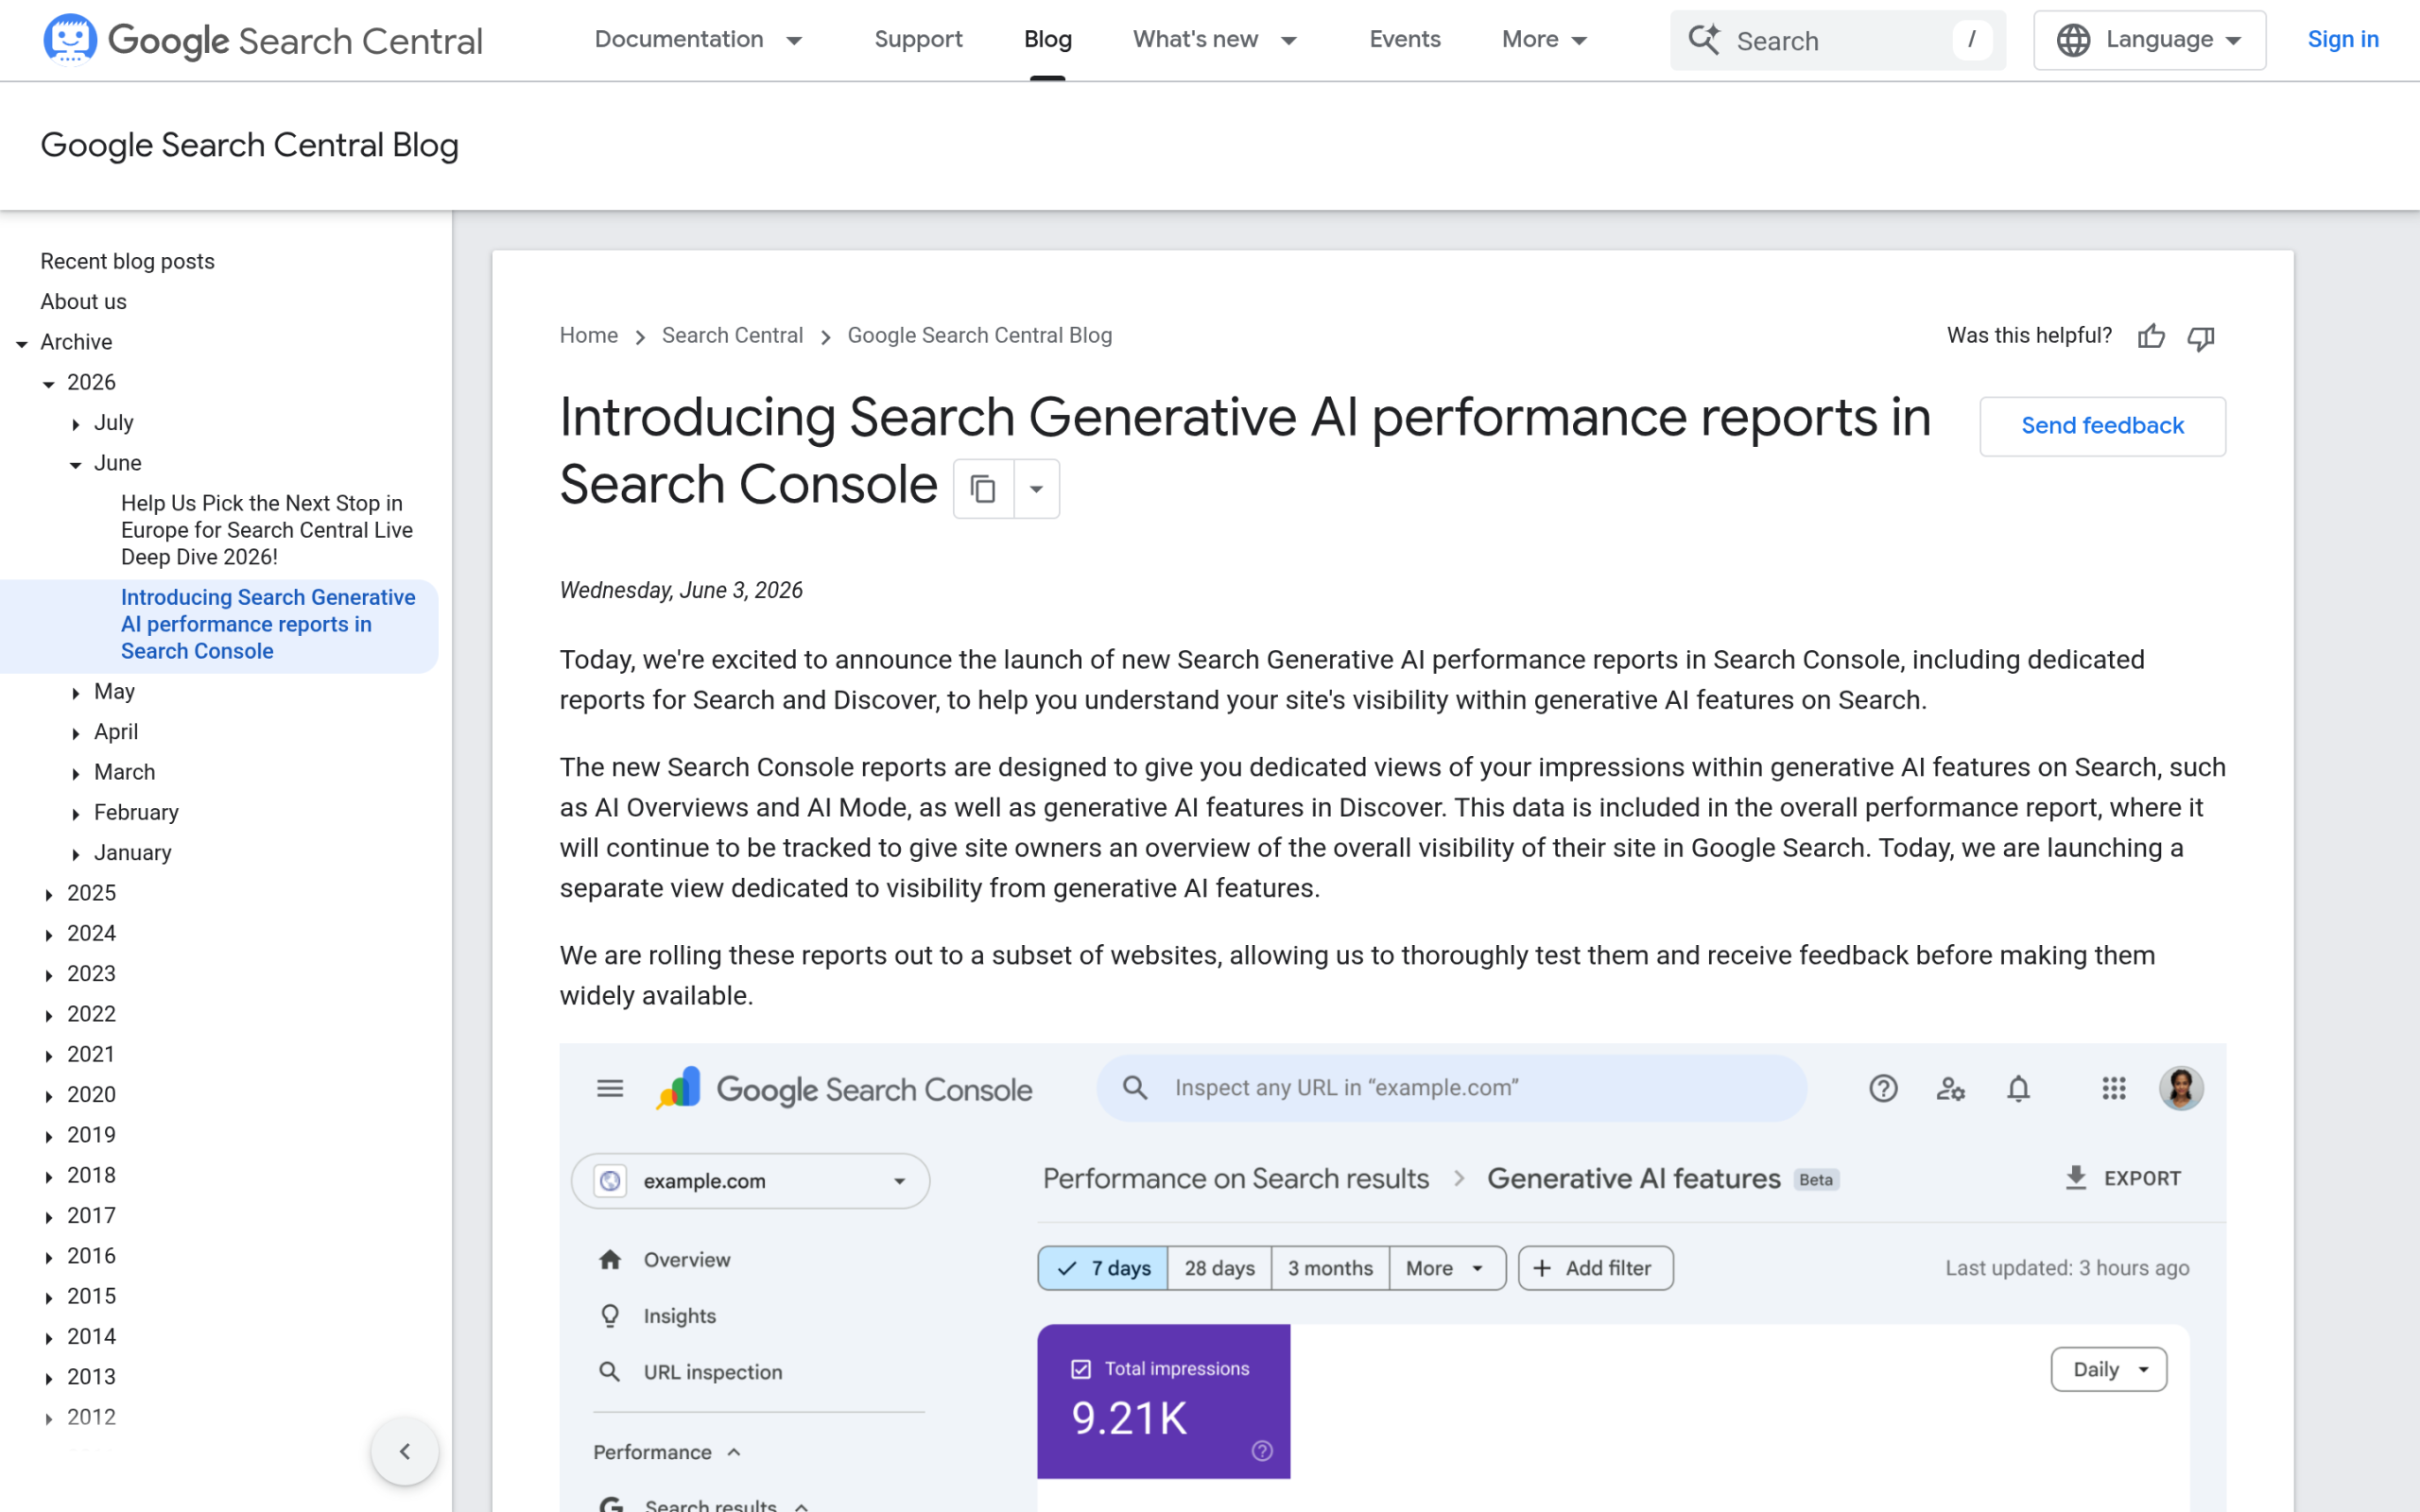Expand the 2025 archive year
Image resolution: width=2420 pixels, height=1512 pixels.
49,894
